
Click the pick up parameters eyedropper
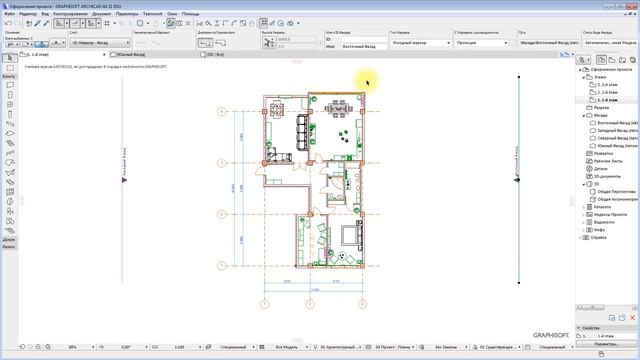point(38,24)
